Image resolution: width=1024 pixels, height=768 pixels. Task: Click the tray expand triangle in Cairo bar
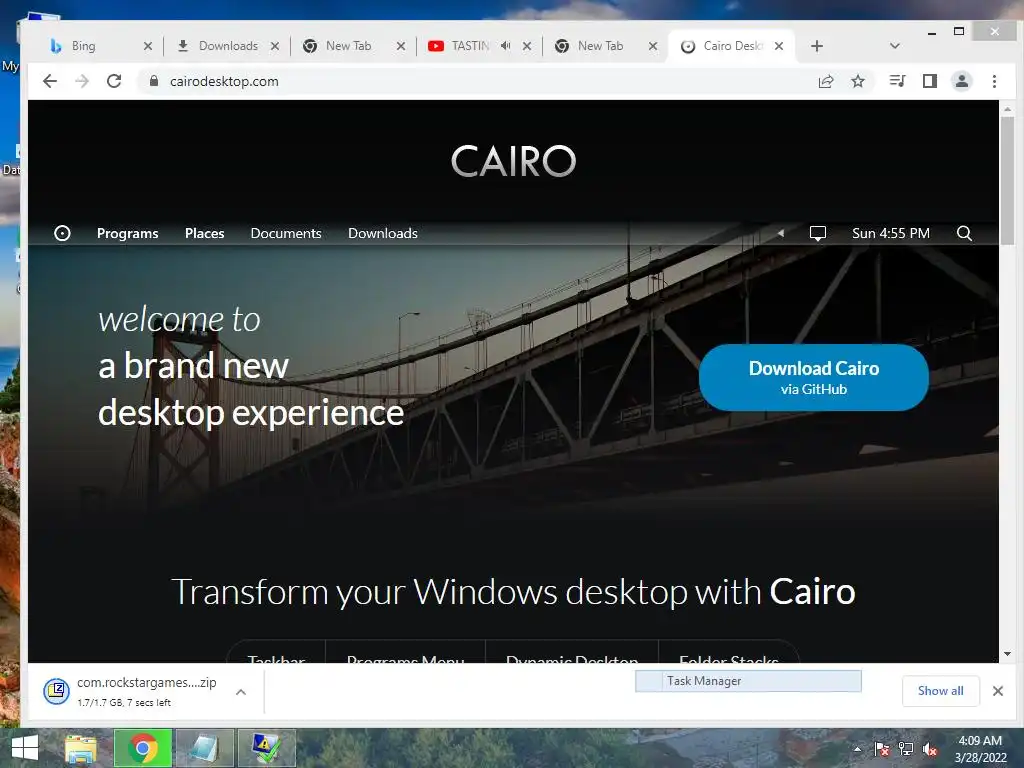pyautogui.click(x=780, y=233)
